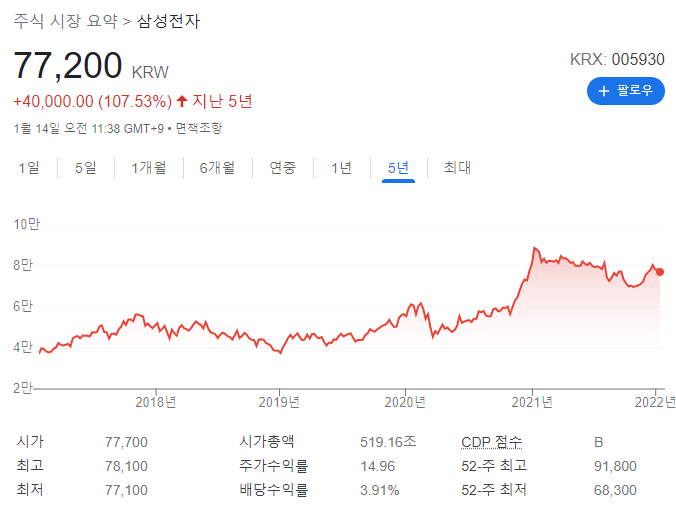Click the 2020년 x-axis label
The image size is (676, 518).
405,402
